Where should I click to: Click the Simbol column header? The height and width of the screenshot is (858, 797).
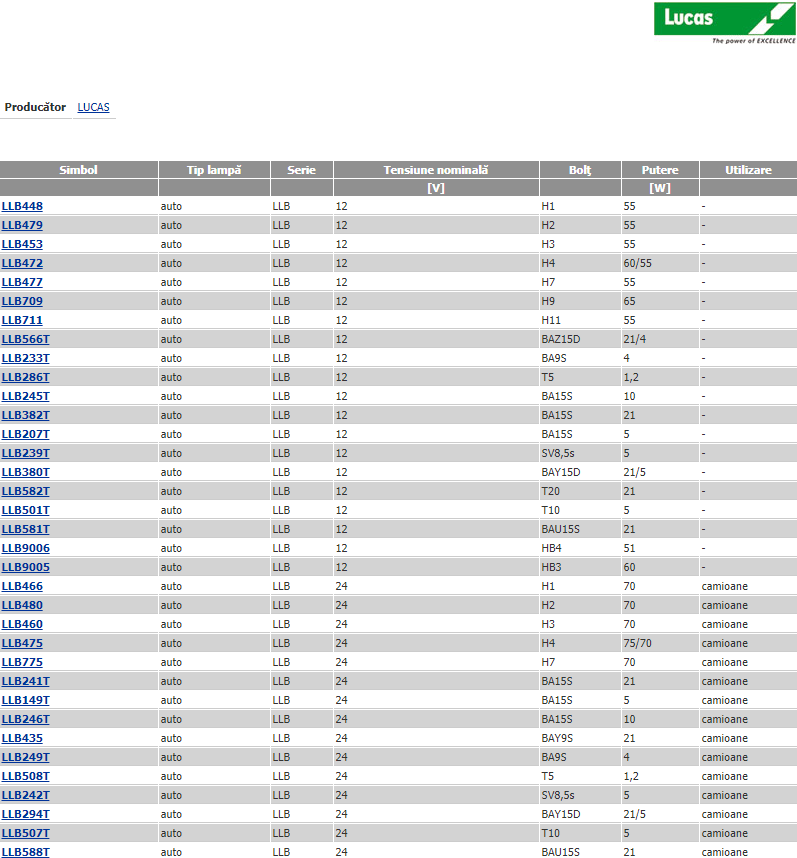(x=79, y=170)
